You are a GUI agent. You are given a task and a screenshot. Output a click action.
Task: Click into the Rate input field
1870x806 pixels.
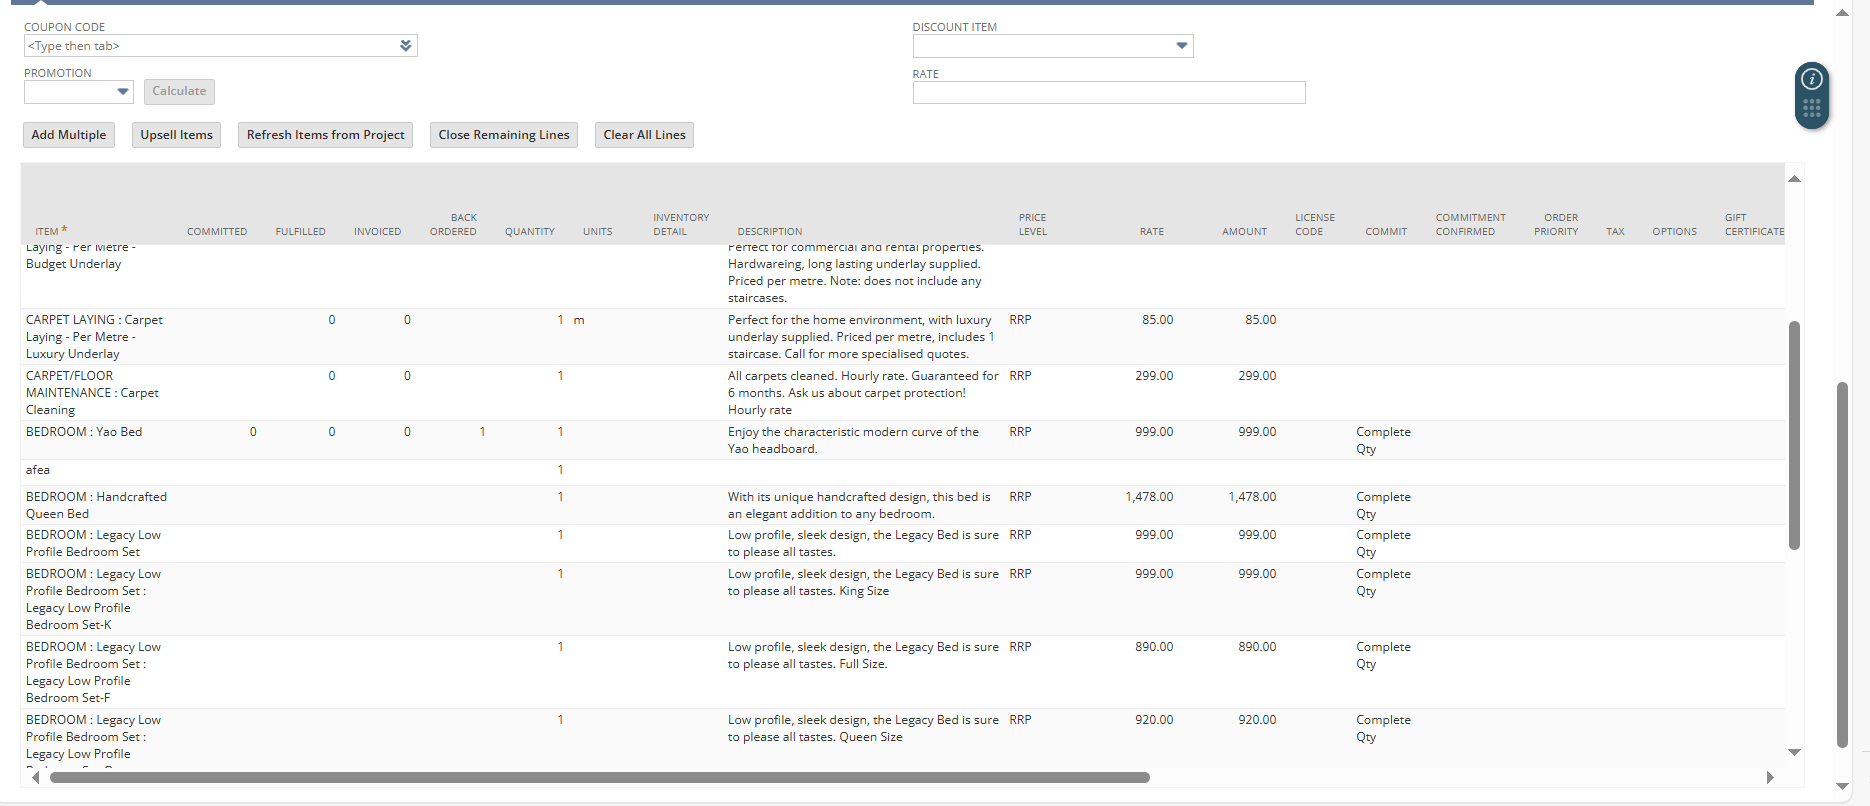click(1108, 93)
